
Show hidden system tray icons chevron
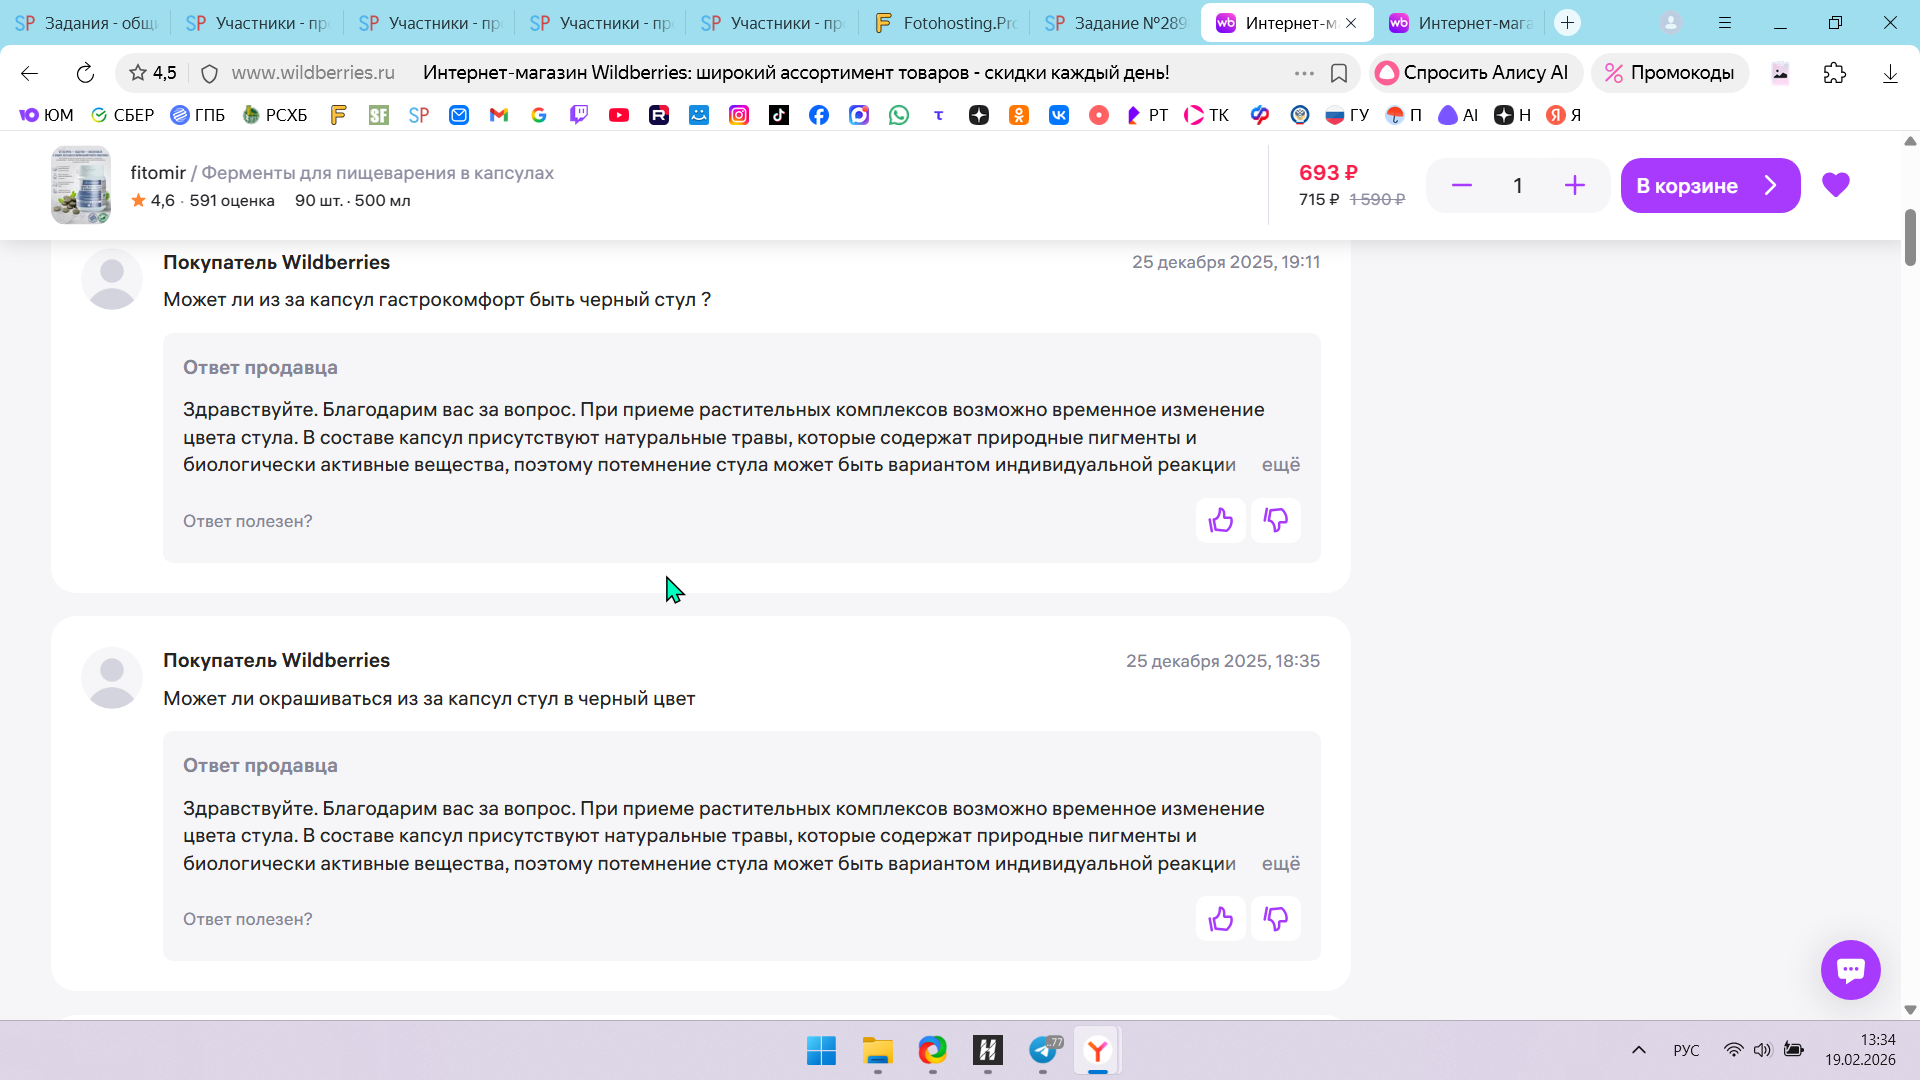point(1638,1050)
